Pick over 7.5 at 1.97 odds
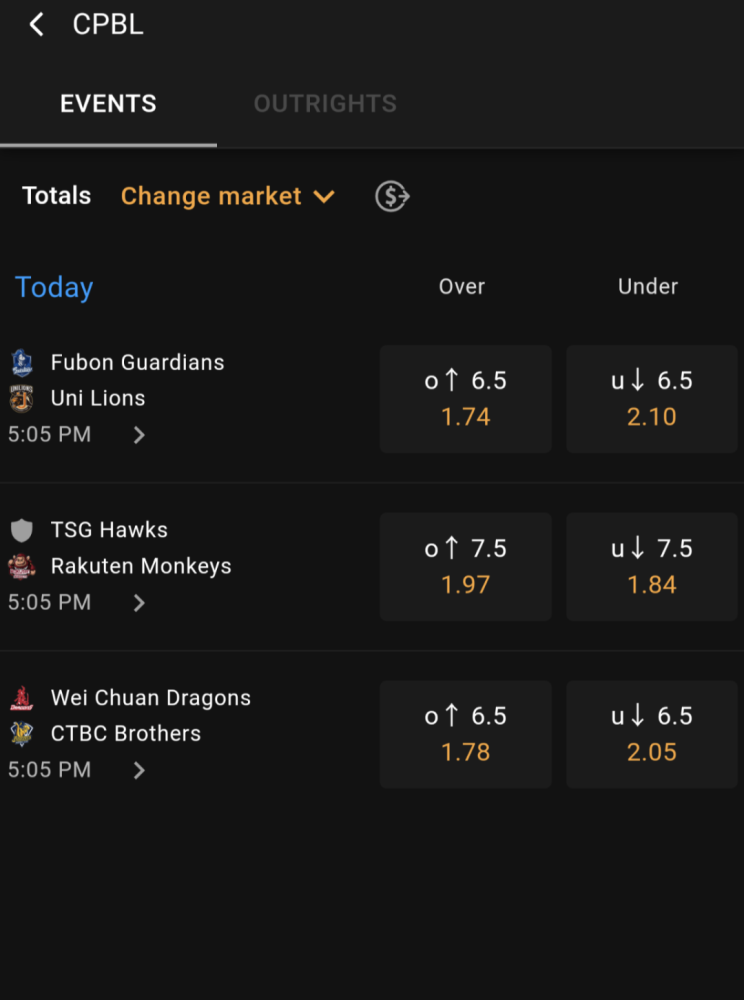The height and width of the screenshot is (1000, 744). point(465,566)
